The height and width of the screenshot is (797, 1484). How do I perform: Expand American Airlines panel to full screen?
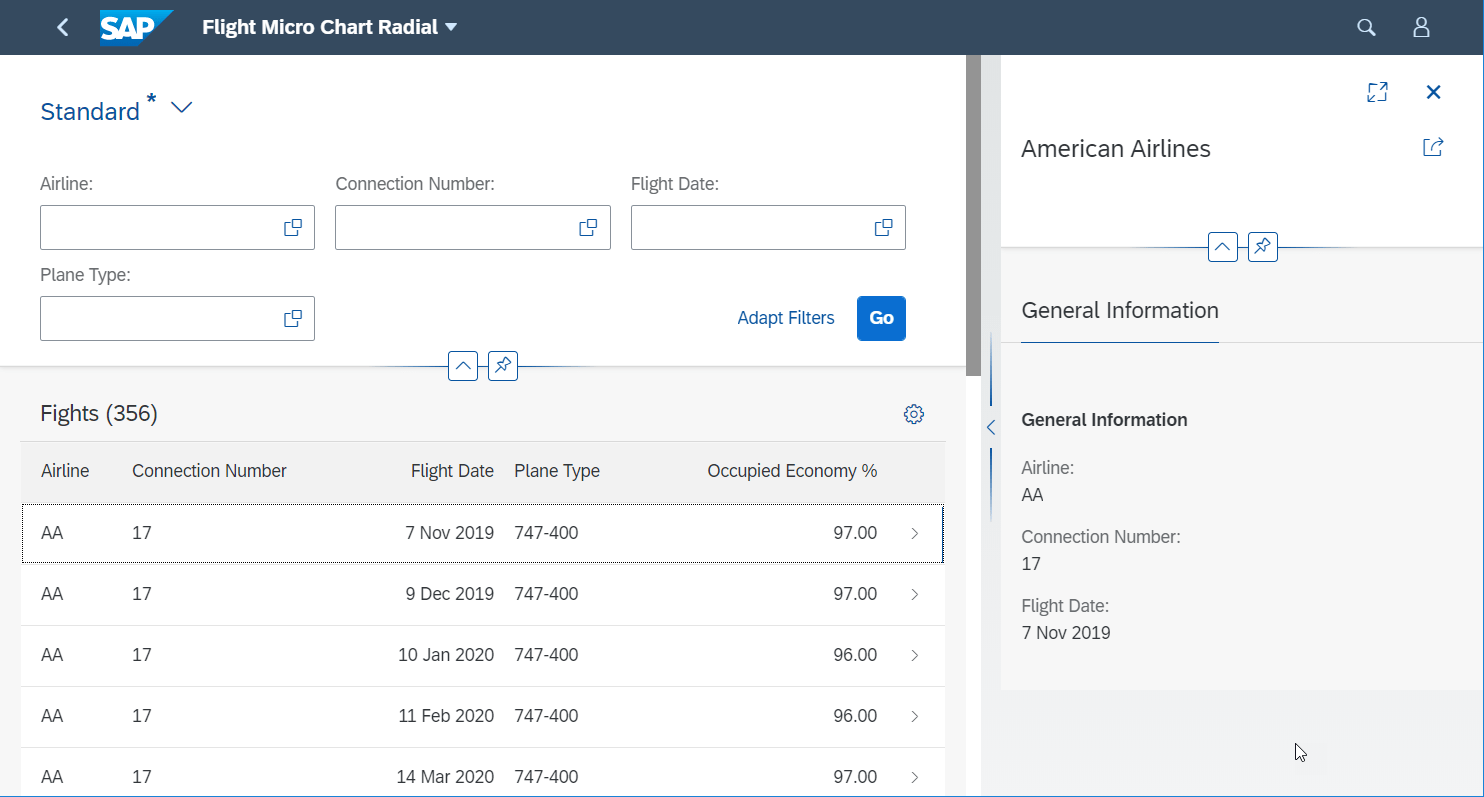1377,91
